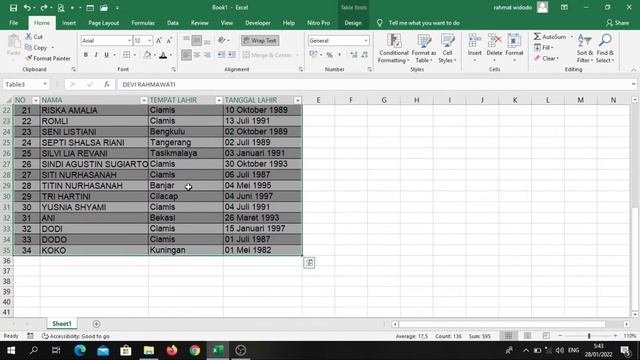Click Tell me what you want to do
The image size is (640, 360).
(x=424, y=23)
